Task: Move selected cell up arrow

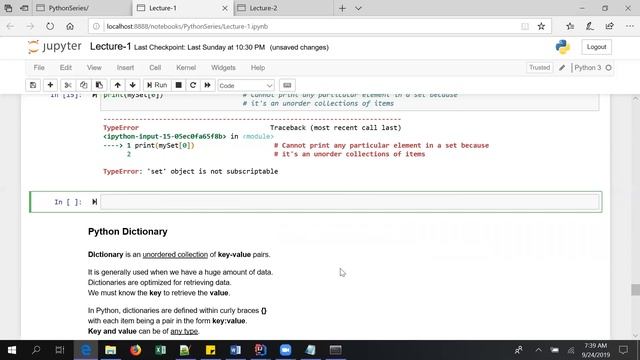Action: point(118,85)
